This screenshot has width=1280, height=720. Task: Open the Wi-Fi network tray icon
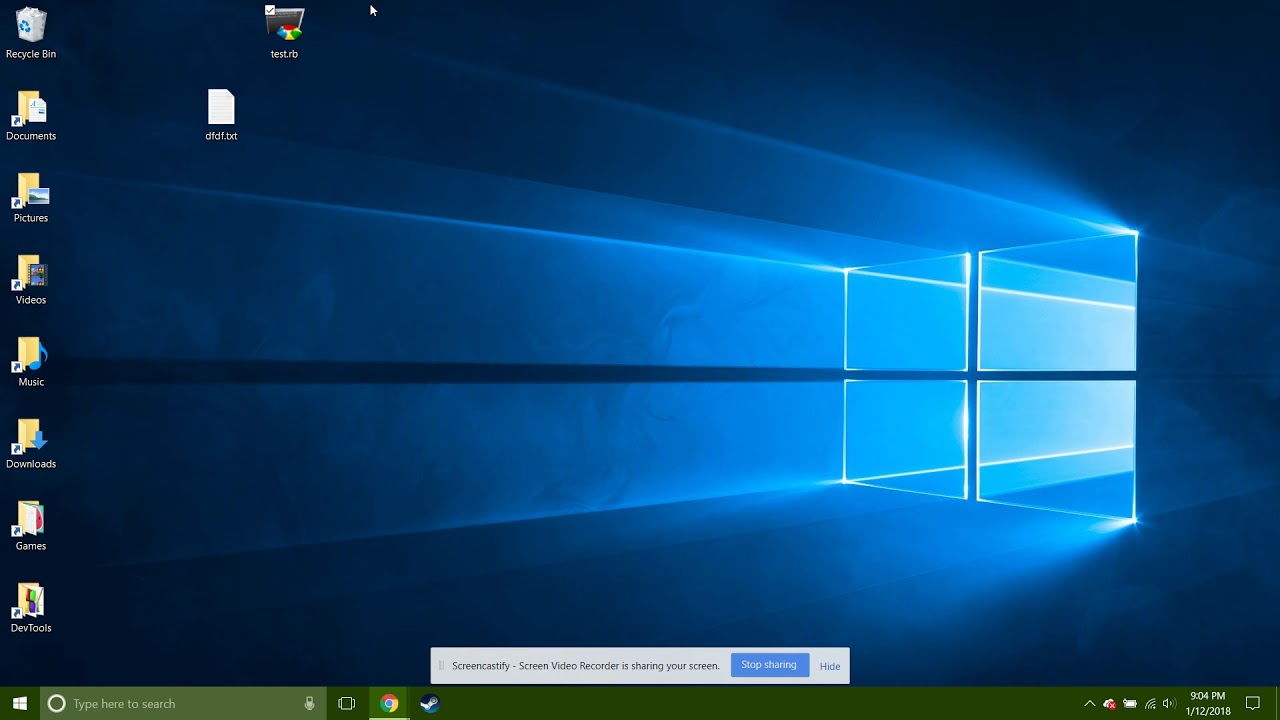coord(1150,704)
